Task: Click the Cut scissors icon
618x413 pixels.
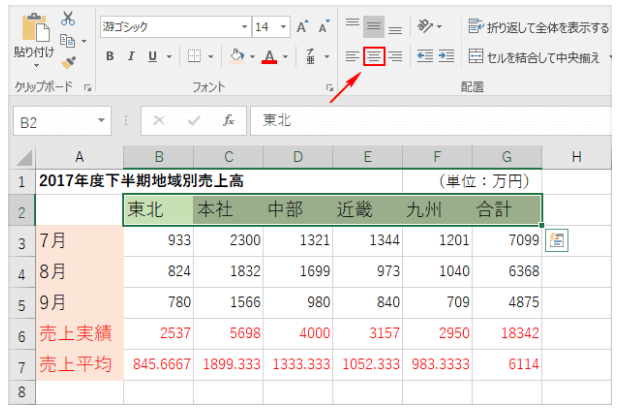Action: click(68, 18)
